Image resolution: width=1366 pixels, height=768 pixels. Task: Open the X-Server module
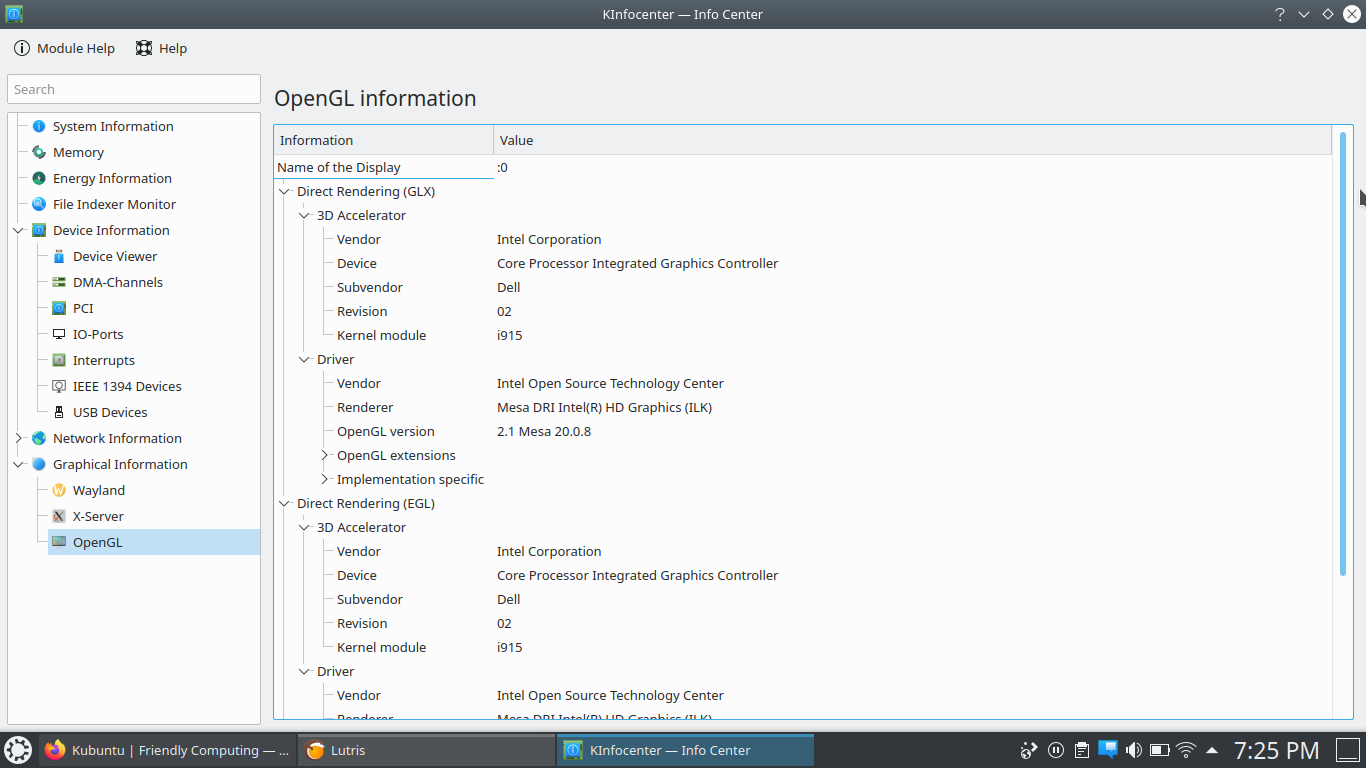point(98,516)
